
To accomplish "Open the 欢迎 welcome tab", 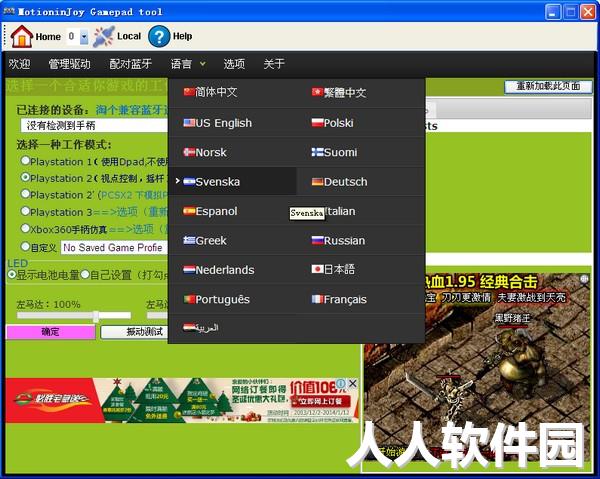I will [x=19, y=64].
